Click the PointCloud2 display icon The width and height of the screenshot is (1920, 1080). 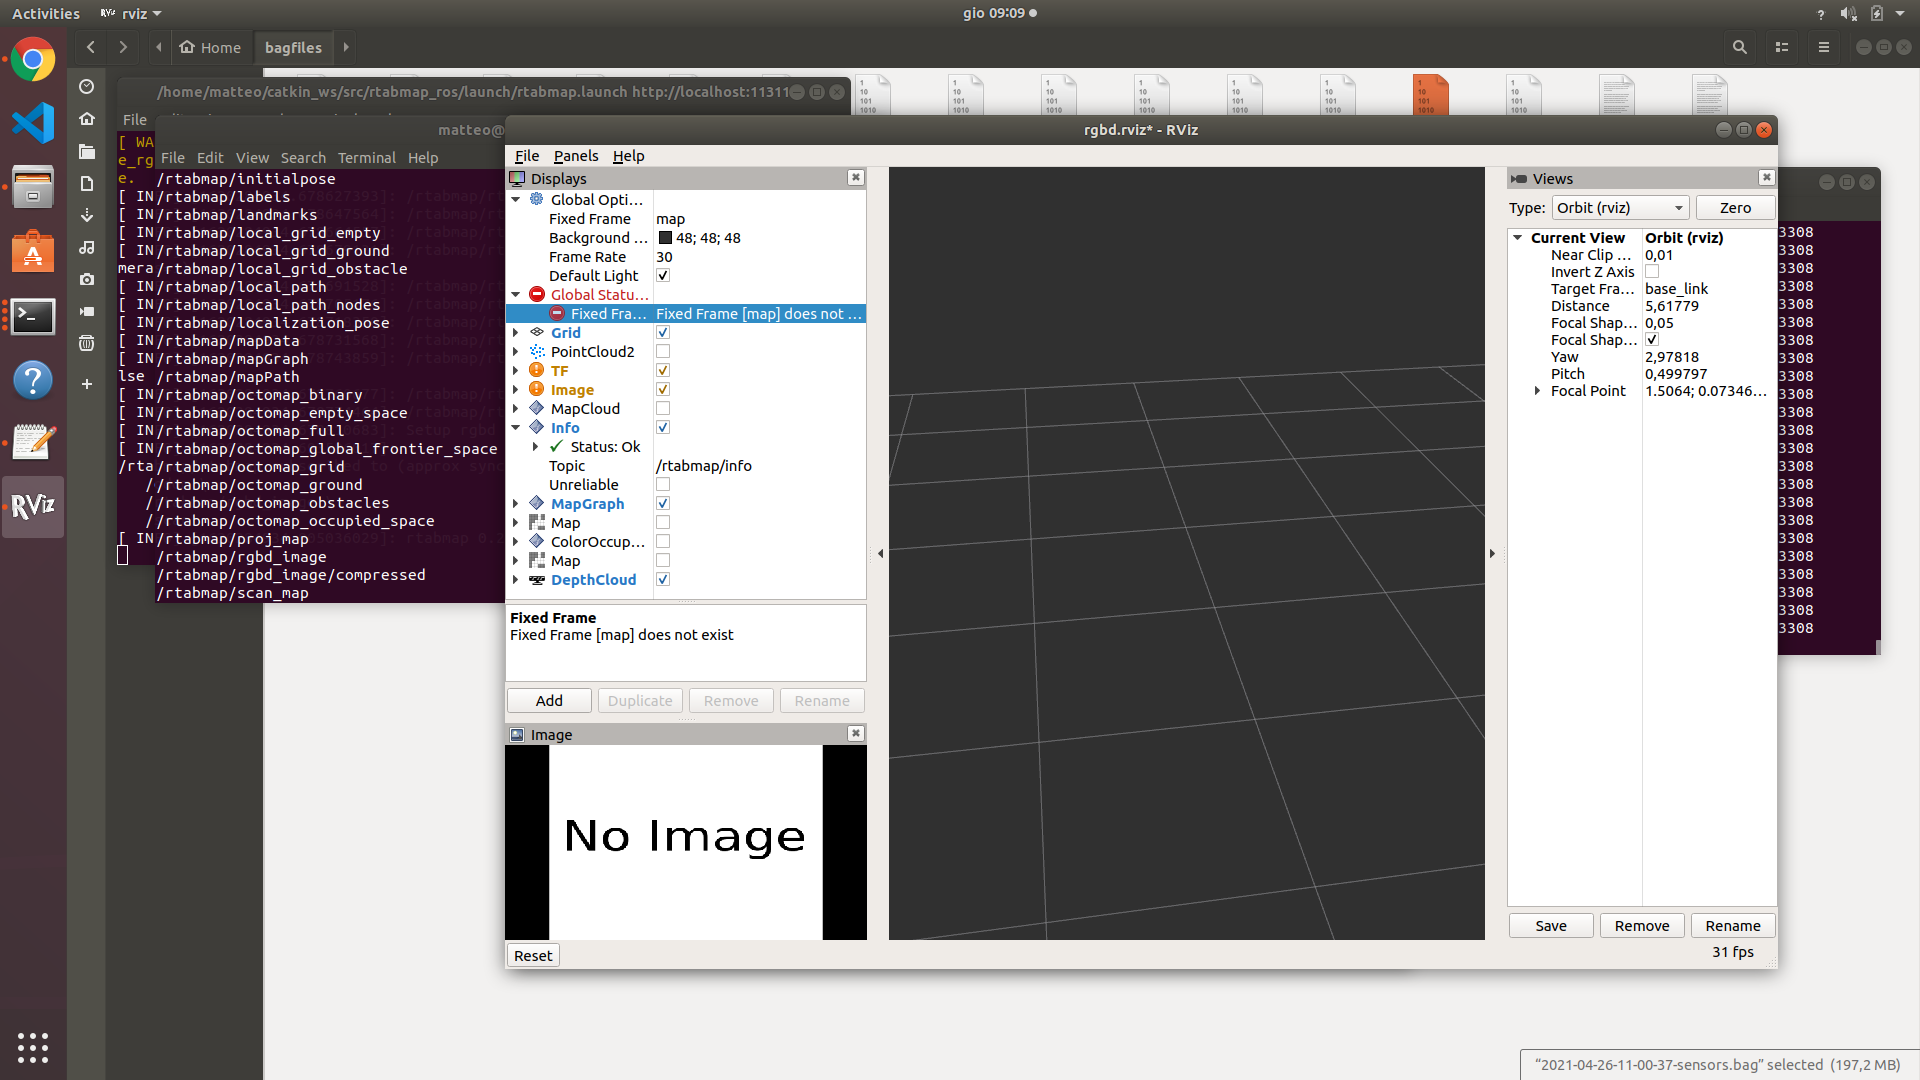tap(537, 352)
